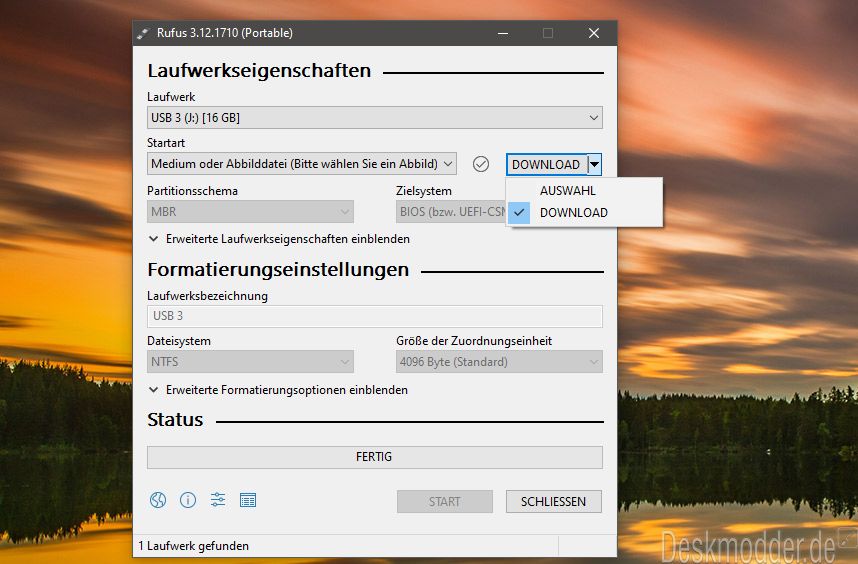Viewport: 858px width, 564px height.
Task: Open the settings sliders icon
Action: 218,500
